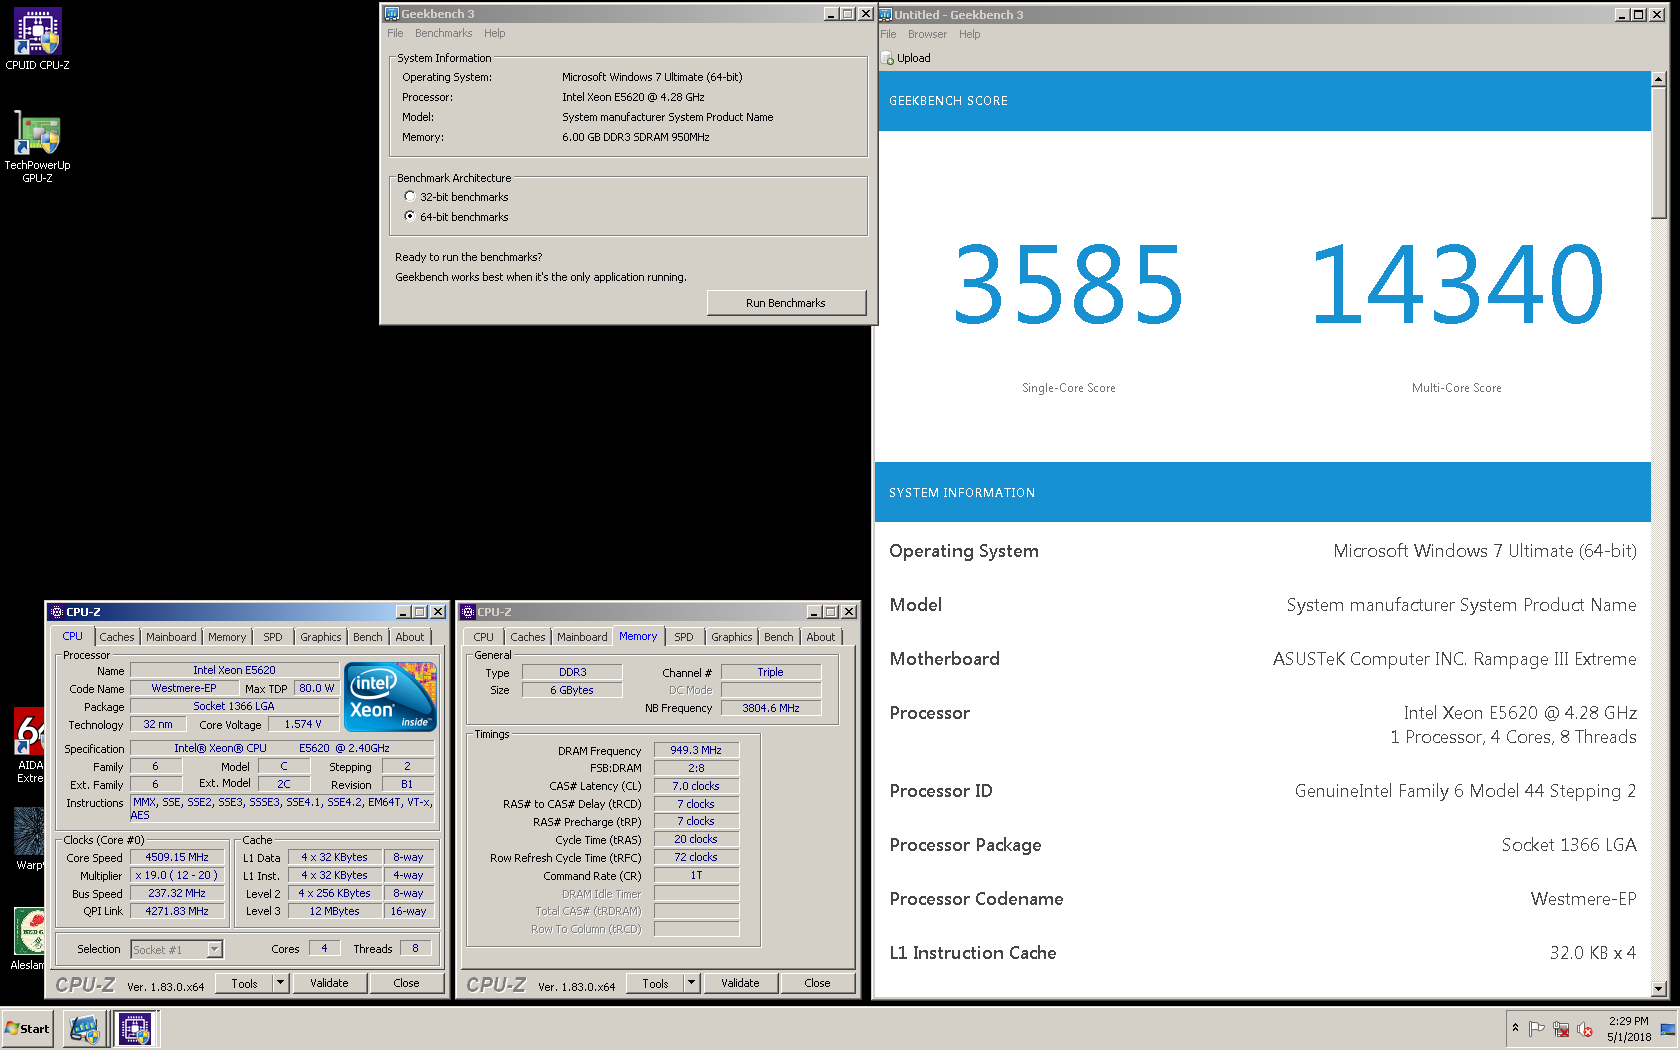The width and height of the screenshot is (1680, 1050).
Task: Open File menu in Geekbench 3 window
Action: [x=395, y=33]
